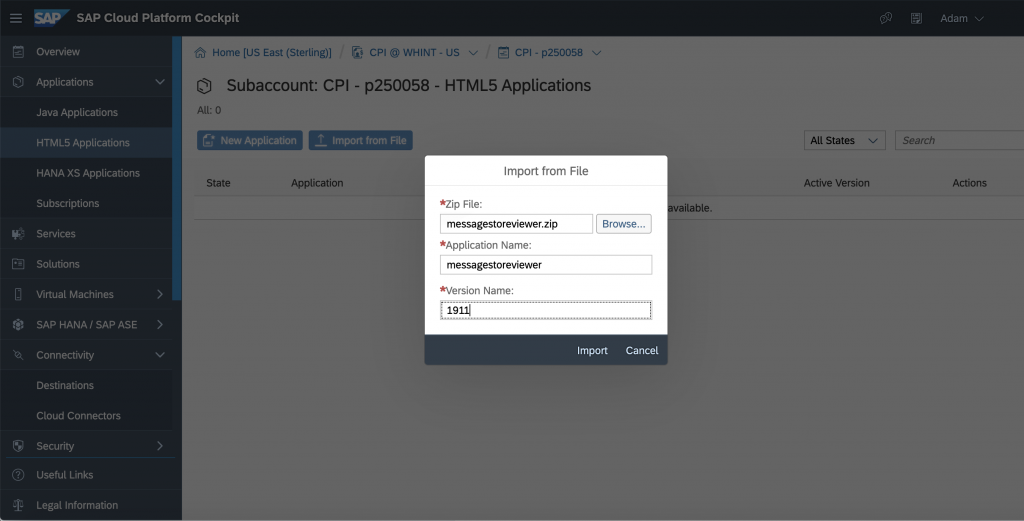Expand the Virtual Machines section
The image size is (1024, 521).
[x=159, y=294]
